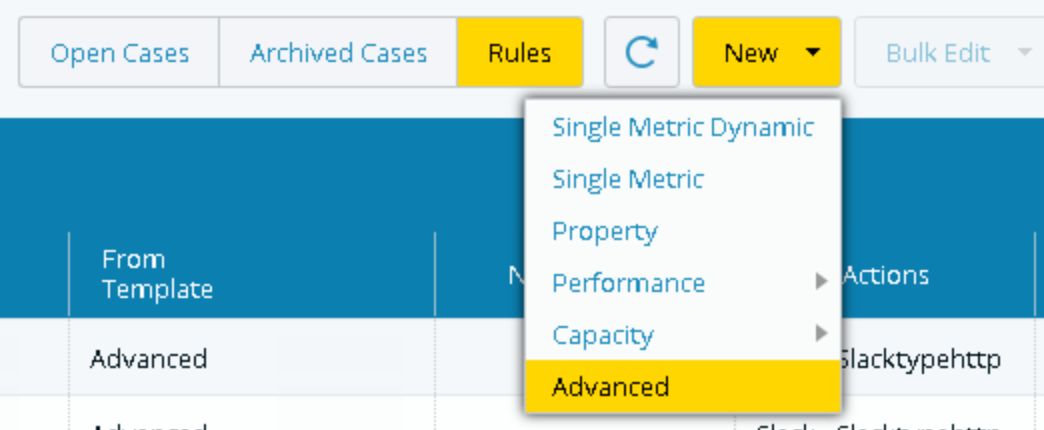Switch to the Archived Cases tab
The width and height of the screenshot is (1044, 430).
pos(338,52)
